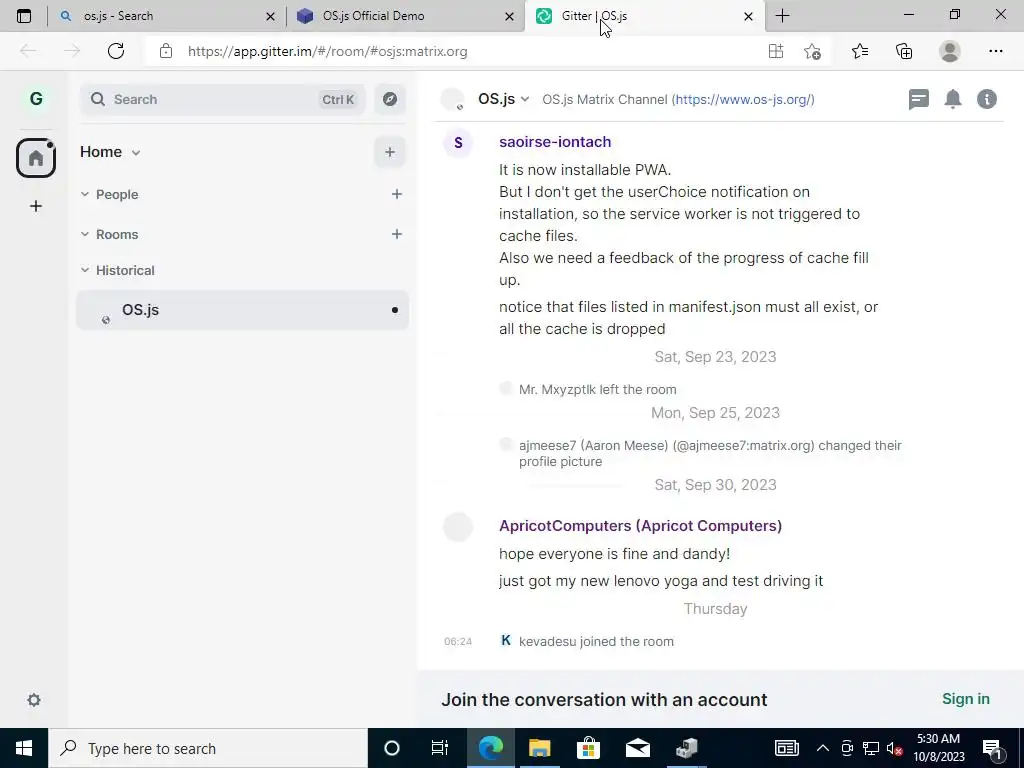View site information lock icon
The image size is (1024, 768).
tap(166, 51)
